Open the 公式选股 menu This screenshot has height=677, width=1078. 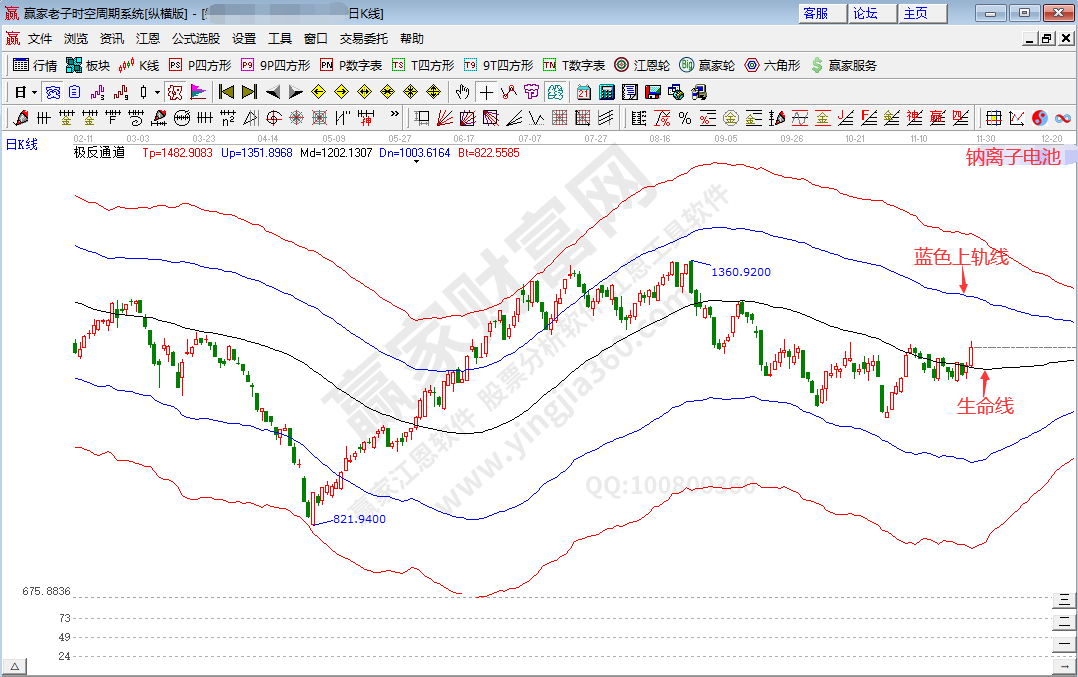196,39
